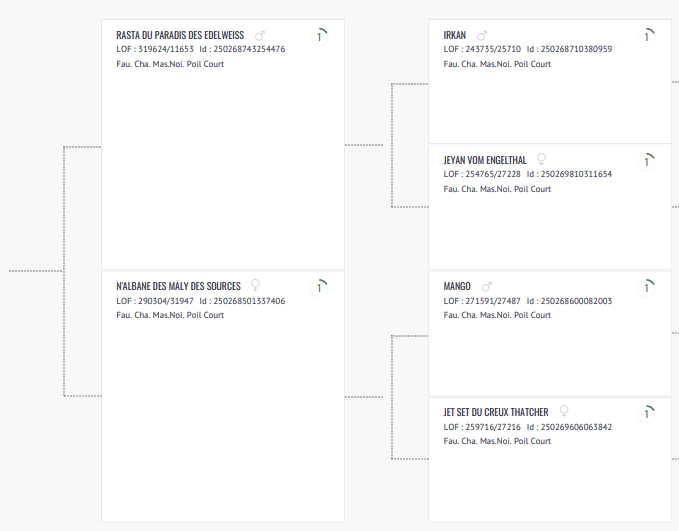This screenshot has height=531, width=679.
Task: Open RASTA DU PARADIS DES EDELWEISS profile
Action: (180, 35)
